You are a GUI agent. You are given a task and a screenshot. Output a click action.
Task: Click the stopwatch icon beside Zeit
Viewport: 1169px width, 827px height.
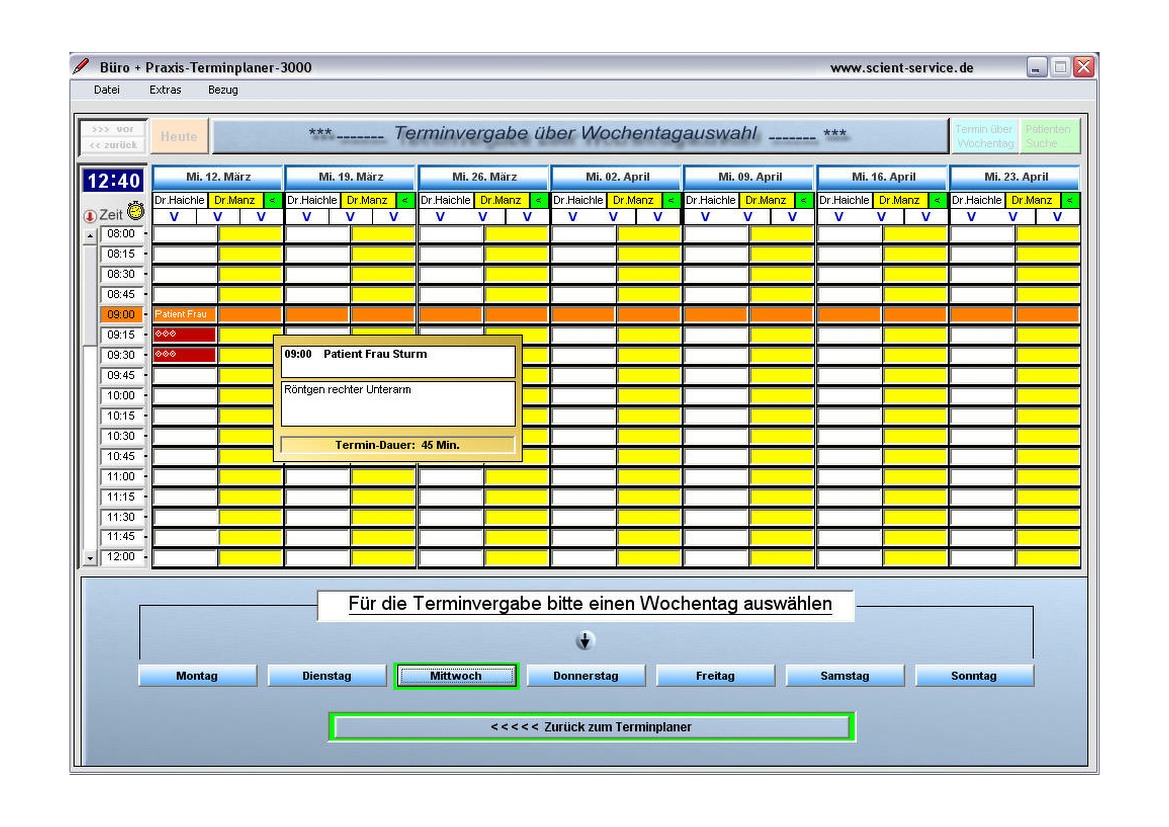(135, 212)
